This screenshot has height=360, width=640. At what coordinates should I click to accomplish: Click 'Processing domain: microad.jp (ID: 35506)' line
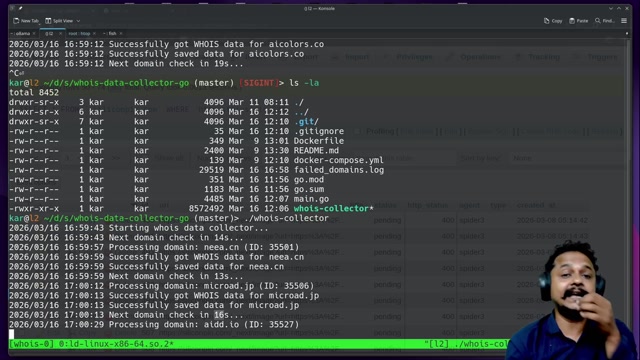[162, 286]
